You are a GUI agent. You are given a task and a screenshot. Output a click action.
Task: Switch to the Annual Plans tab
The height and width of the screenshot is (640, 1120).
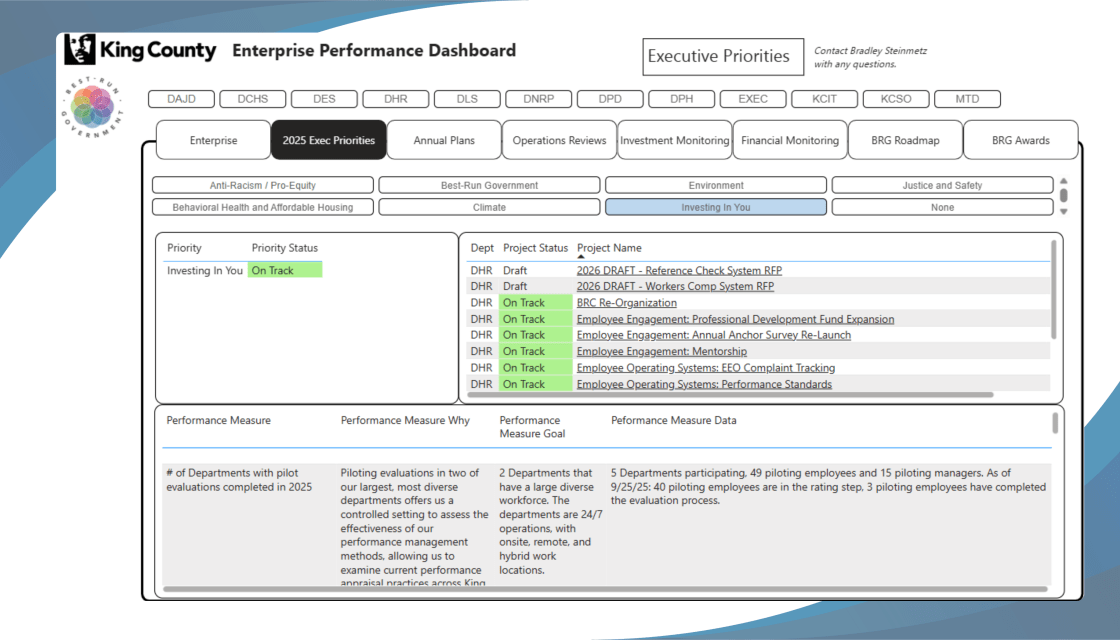pos(444,140)
